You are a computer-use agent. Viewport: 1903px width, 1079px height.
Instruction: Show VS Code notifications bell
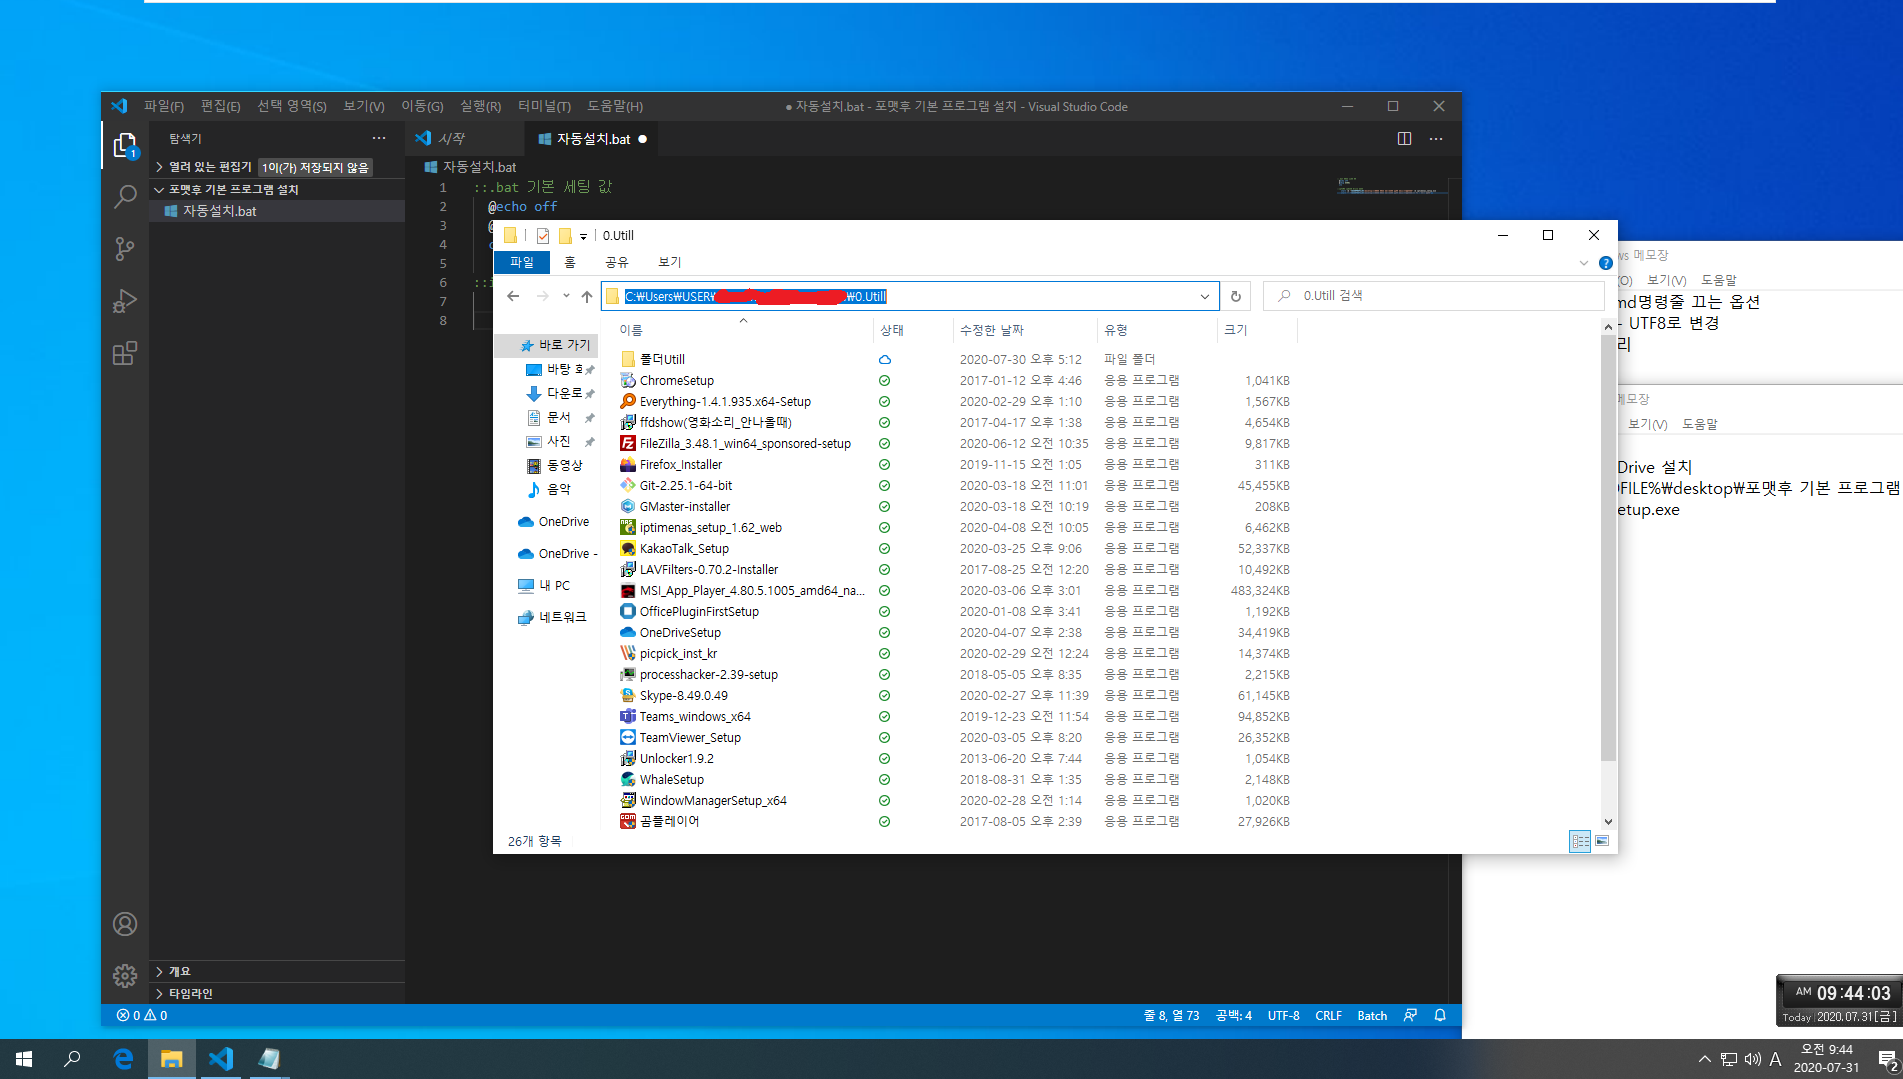(x=1440, y=1015)
